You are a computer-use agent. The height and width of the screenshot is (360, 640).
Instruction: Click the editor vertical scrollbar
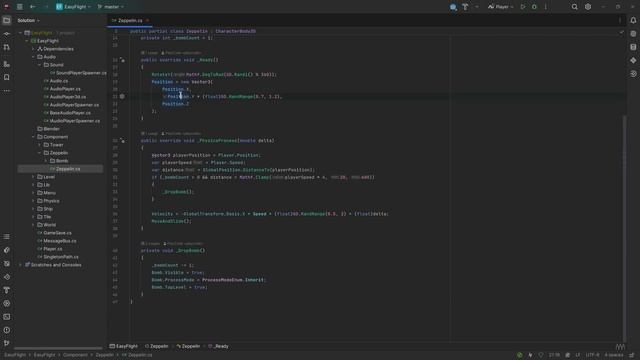coord(624,229)
